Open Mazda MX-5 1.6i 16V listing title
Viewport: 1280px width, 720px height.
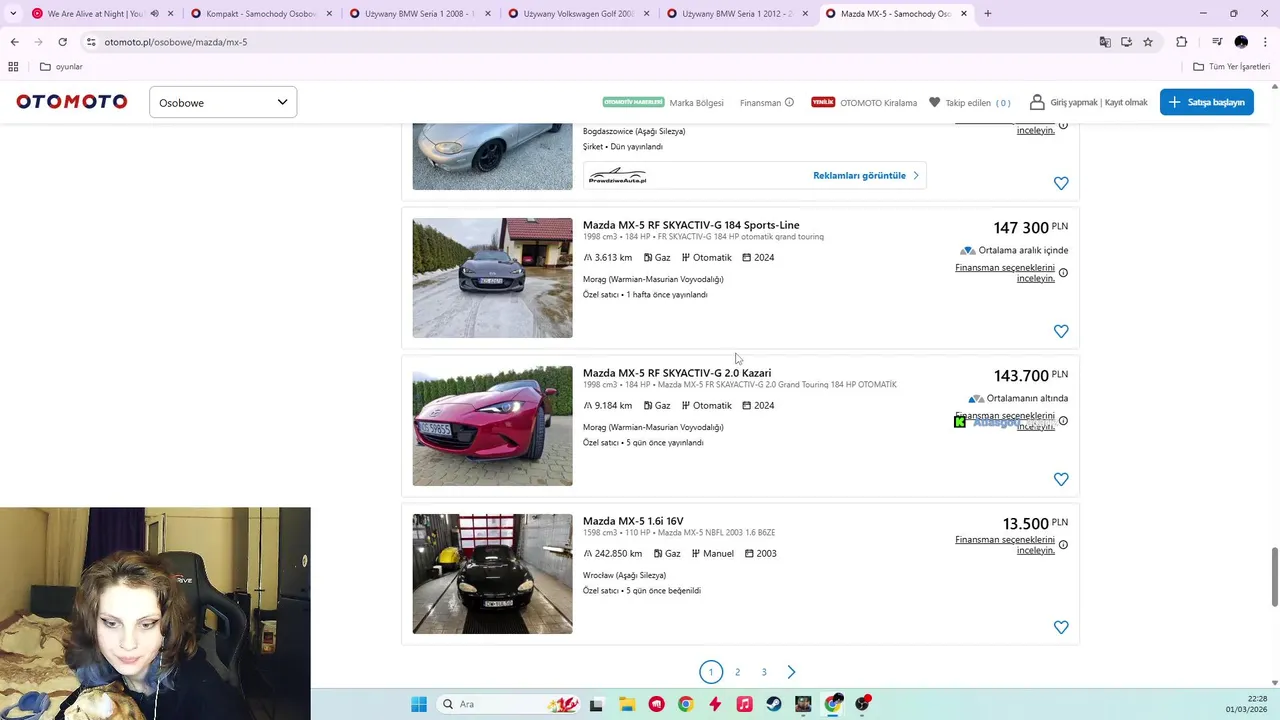[633, 521]
